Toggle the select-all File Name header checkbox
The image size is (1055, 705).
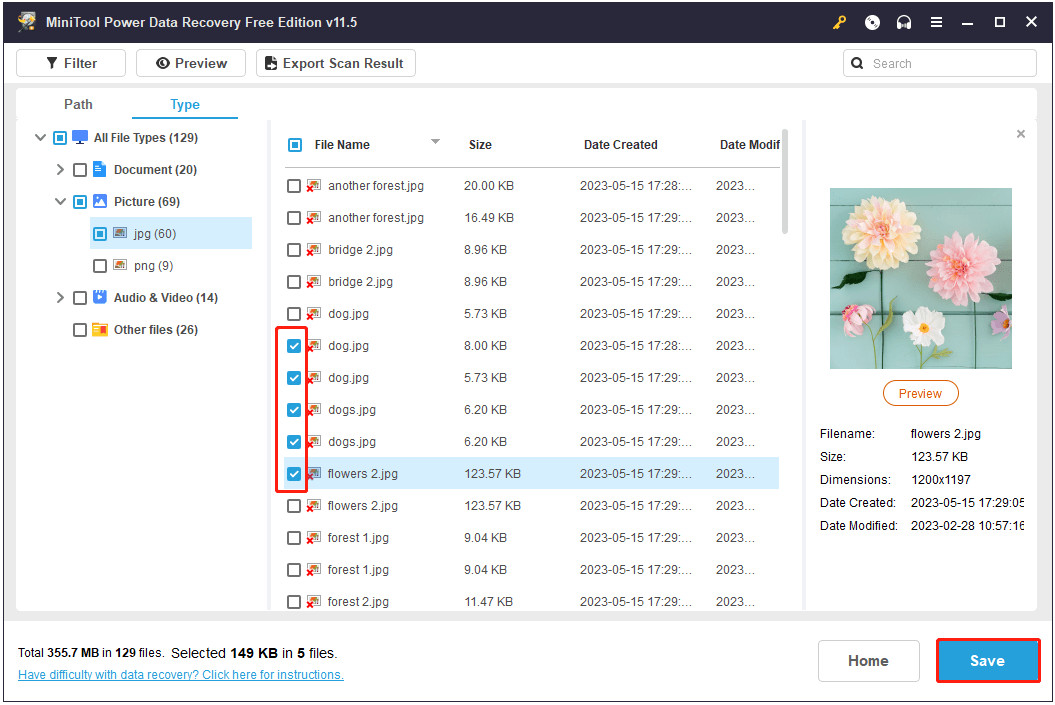point(295,145)
